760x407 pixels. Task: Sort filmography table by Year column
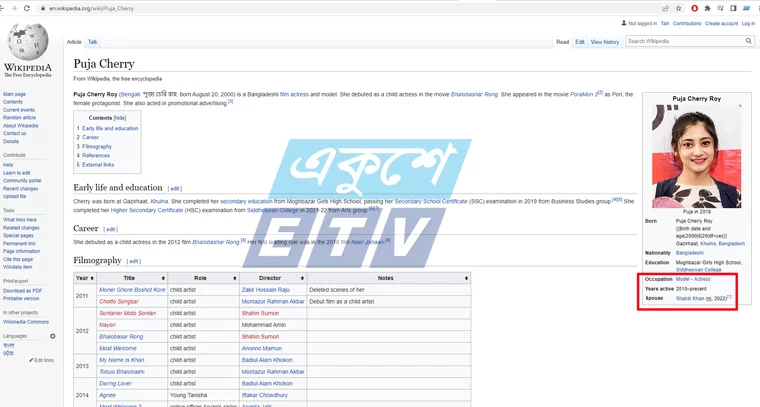click(x=84, y=278)
